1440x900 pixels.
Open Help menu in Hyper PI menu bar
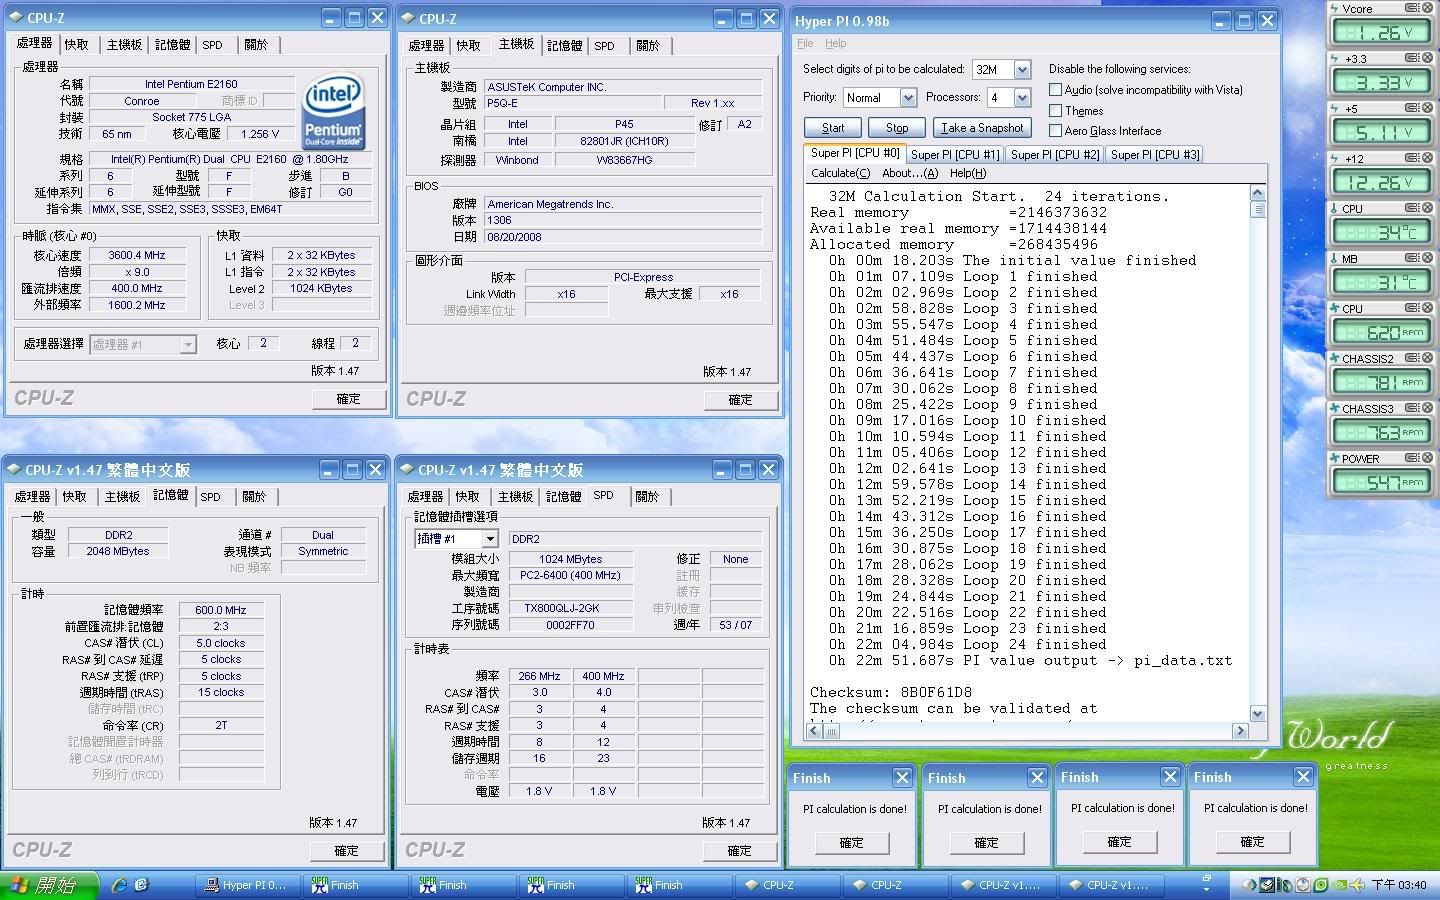click(x=836, y=44)
